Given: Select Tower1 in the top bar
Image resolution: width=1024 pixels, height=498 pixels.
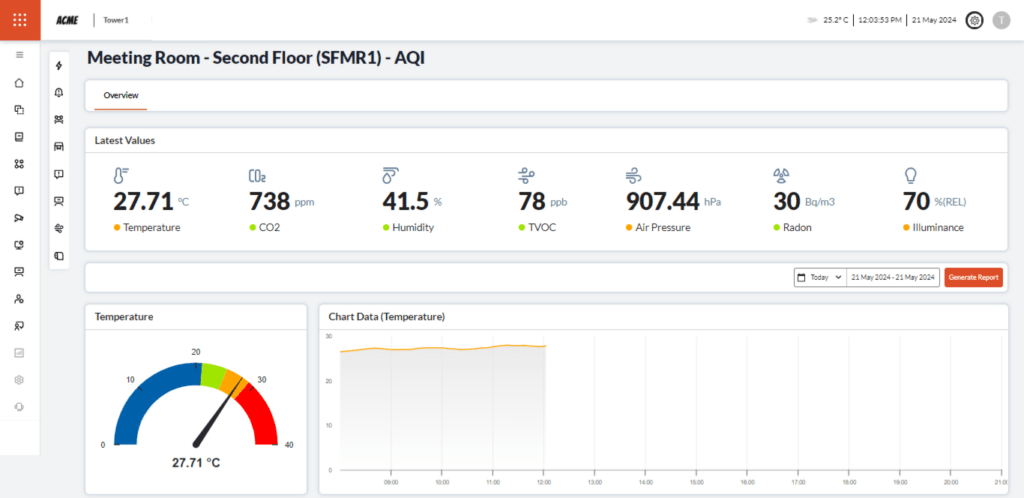Looking at the screenshot, I should (x=116, y=20).
